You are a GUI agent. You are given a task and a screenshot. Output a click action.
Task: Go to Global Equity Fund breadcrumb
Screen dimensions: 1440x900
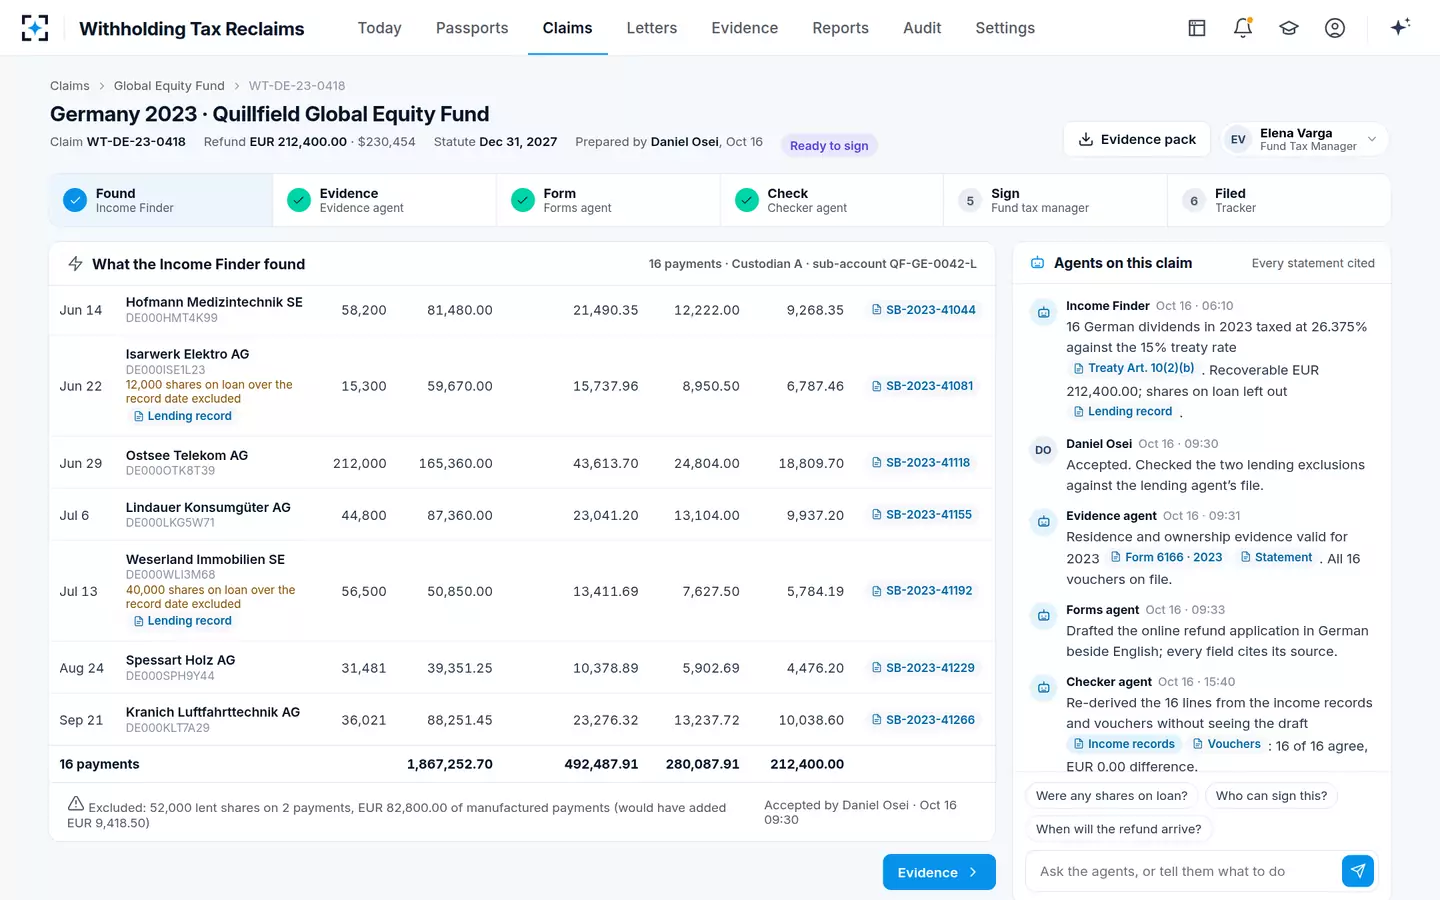pos(169,86)
